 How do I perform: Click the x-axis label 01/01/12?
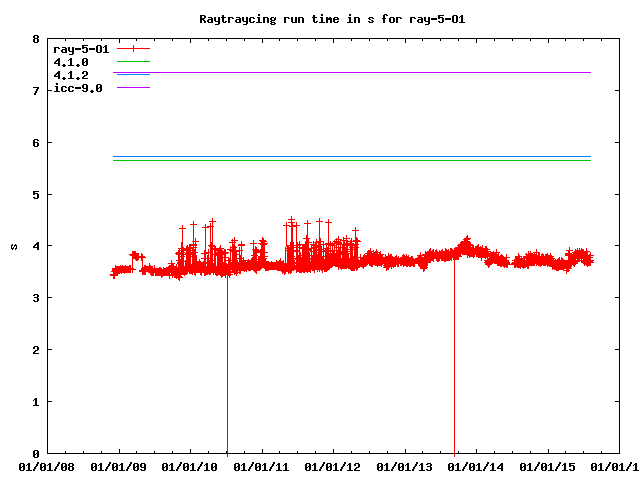[x=333, y=466]
